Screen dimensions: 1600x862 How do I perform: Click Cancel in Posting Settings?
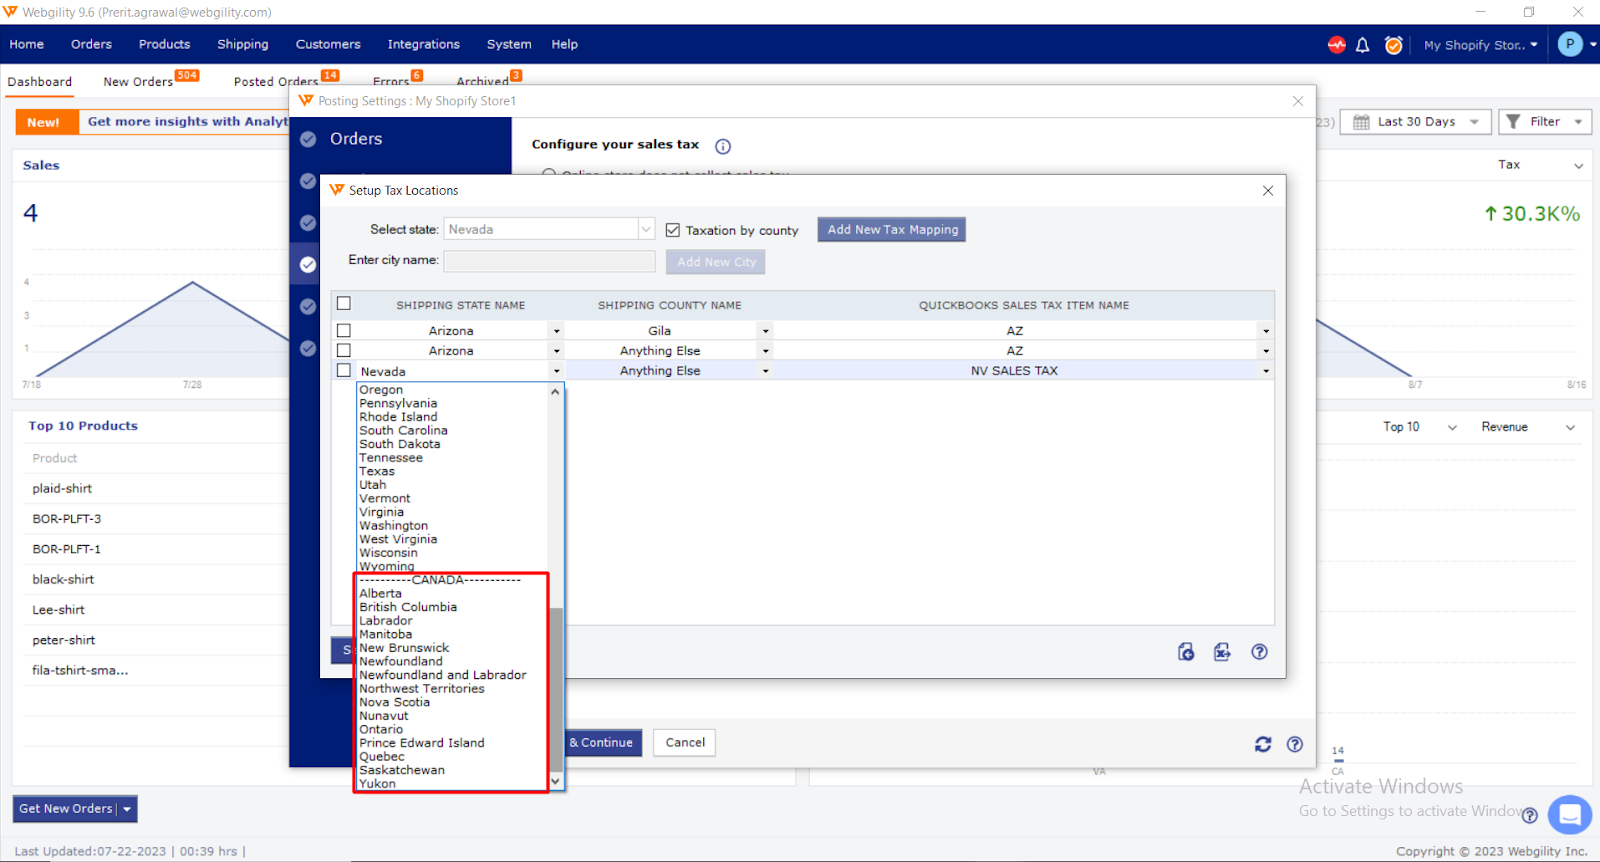point(685,743)
